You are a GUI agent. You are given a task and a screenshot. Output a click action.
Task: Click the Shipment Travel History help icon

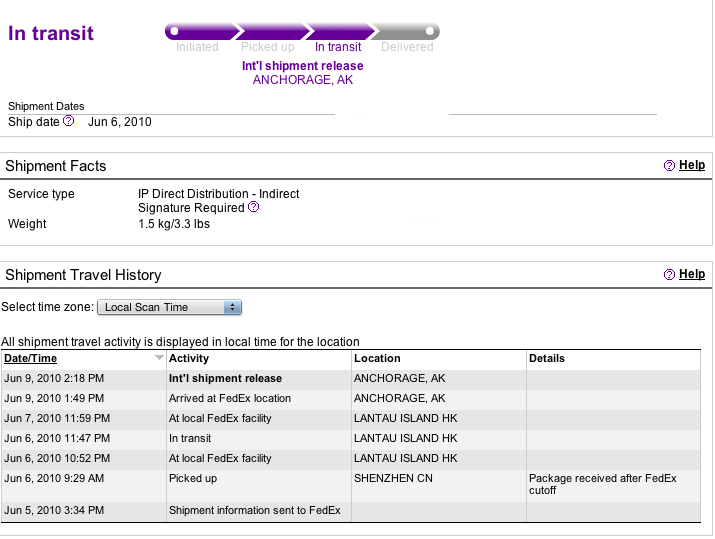click(669, 275)
